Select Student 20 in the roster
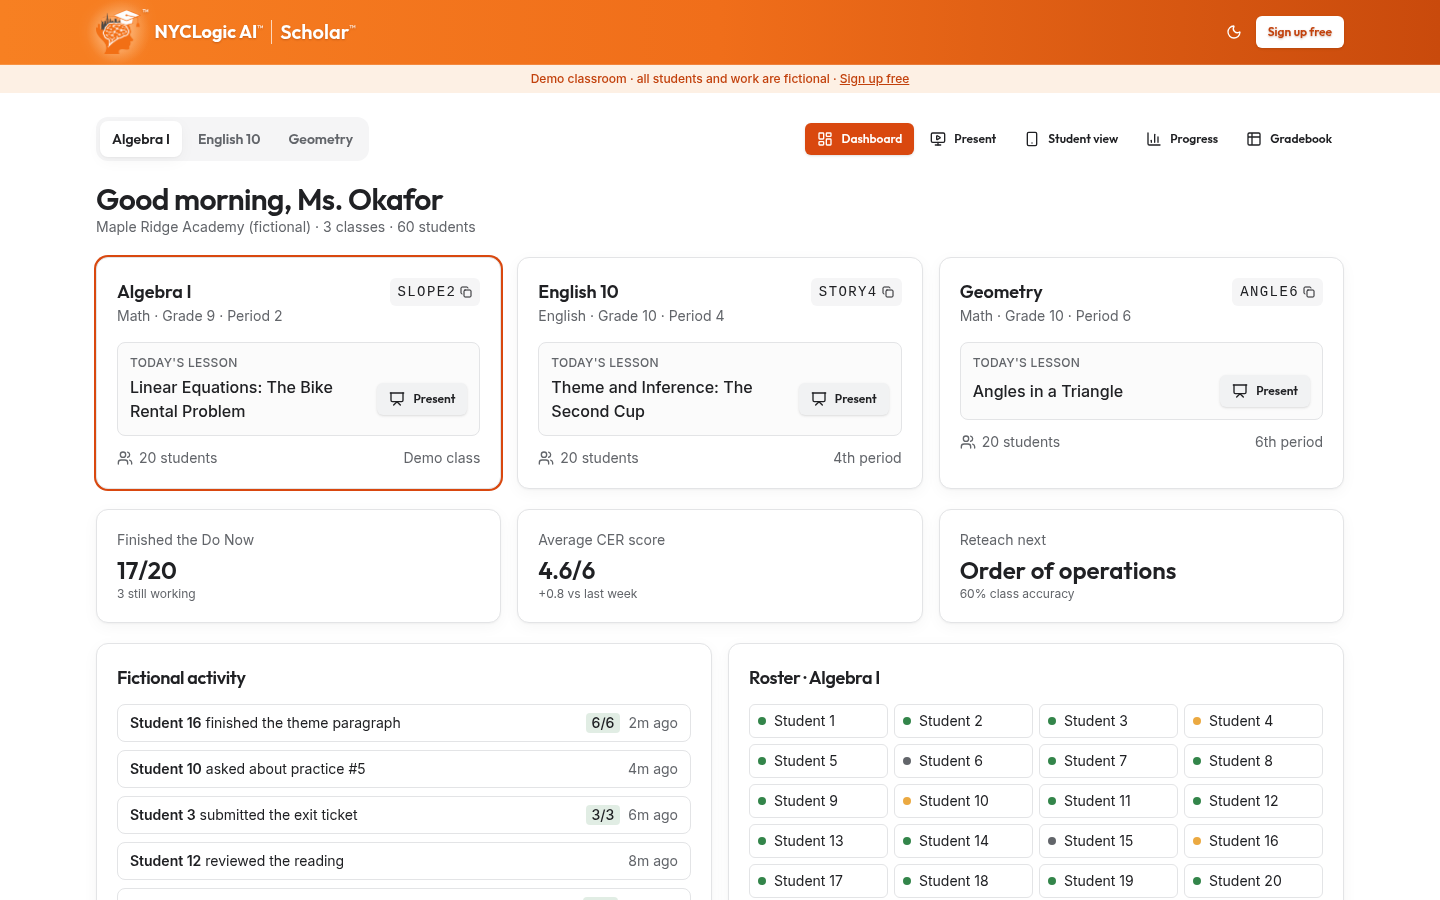Image resolution: width=1440 pixels, height=900 pixels. point(1253,881)
